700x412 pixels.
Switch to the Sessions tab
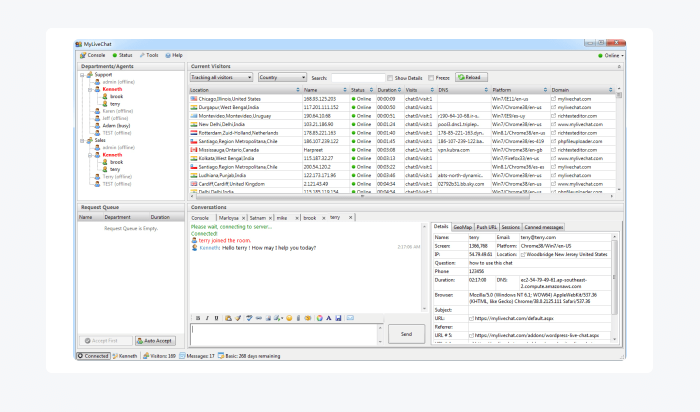(x=510, y=227)
